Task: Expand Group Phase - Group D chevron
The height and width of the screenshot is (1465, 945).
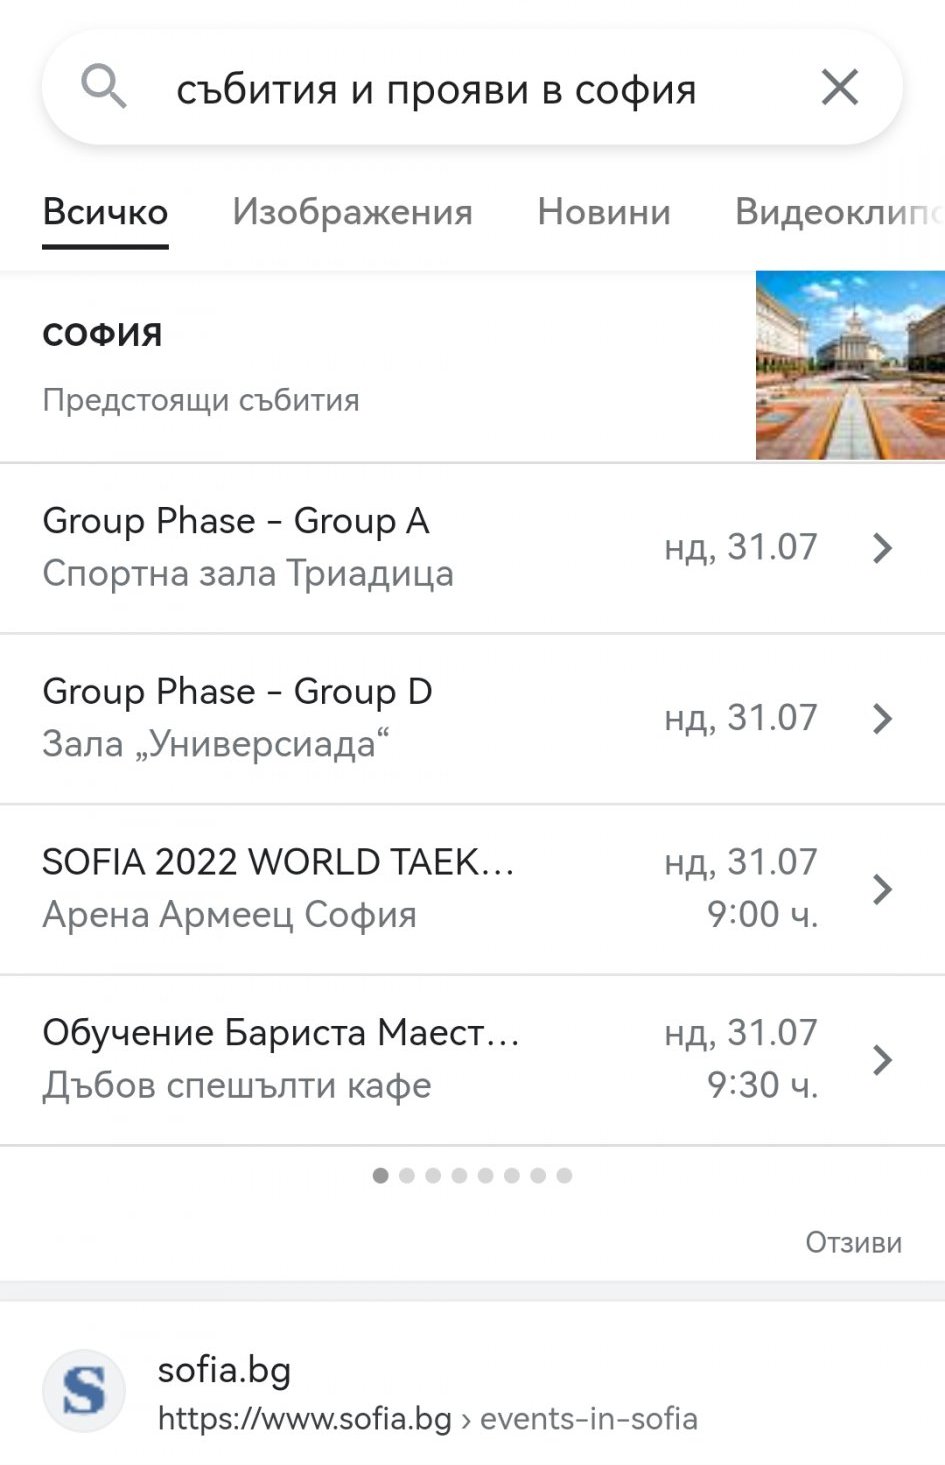Action: click(881, 718)
